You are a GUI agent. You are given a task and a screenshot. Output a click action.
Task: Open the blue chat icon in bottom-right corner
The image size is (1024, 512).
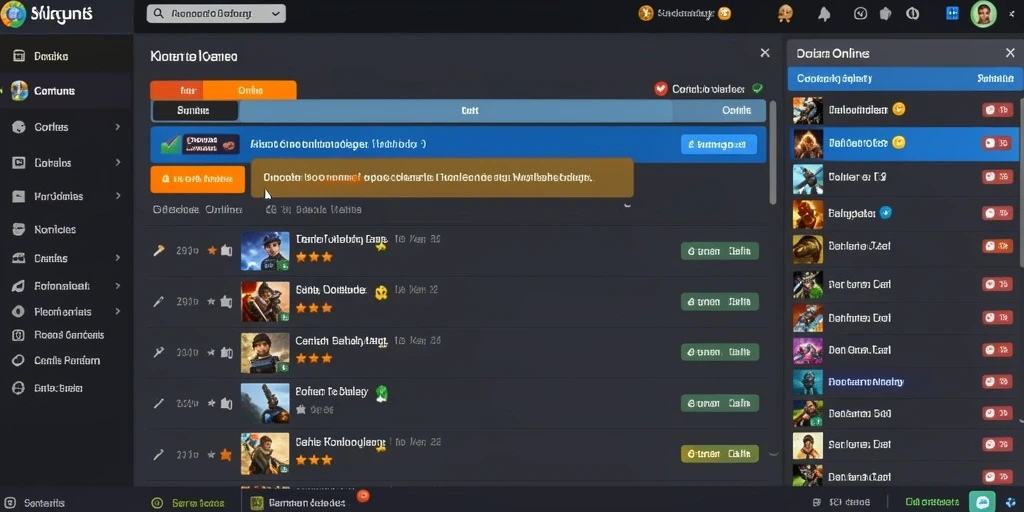coord(982,502)
